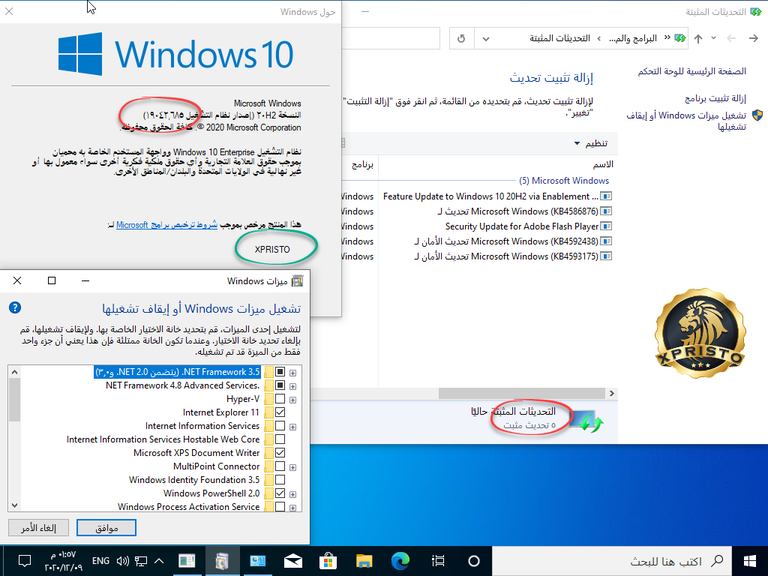
Task: Refresh the installed updates list
Action: pos(461,39)
